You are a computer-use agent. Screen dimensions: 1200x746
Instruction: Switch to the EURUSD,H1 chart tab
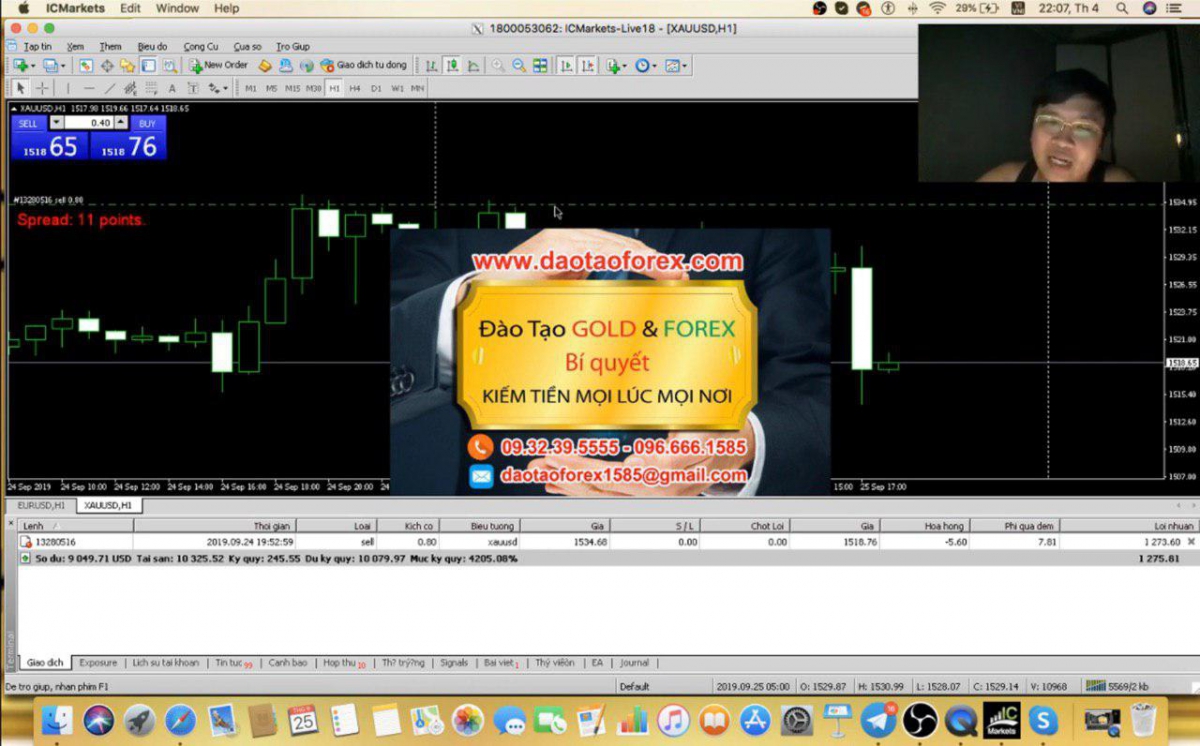click(41, 505)
